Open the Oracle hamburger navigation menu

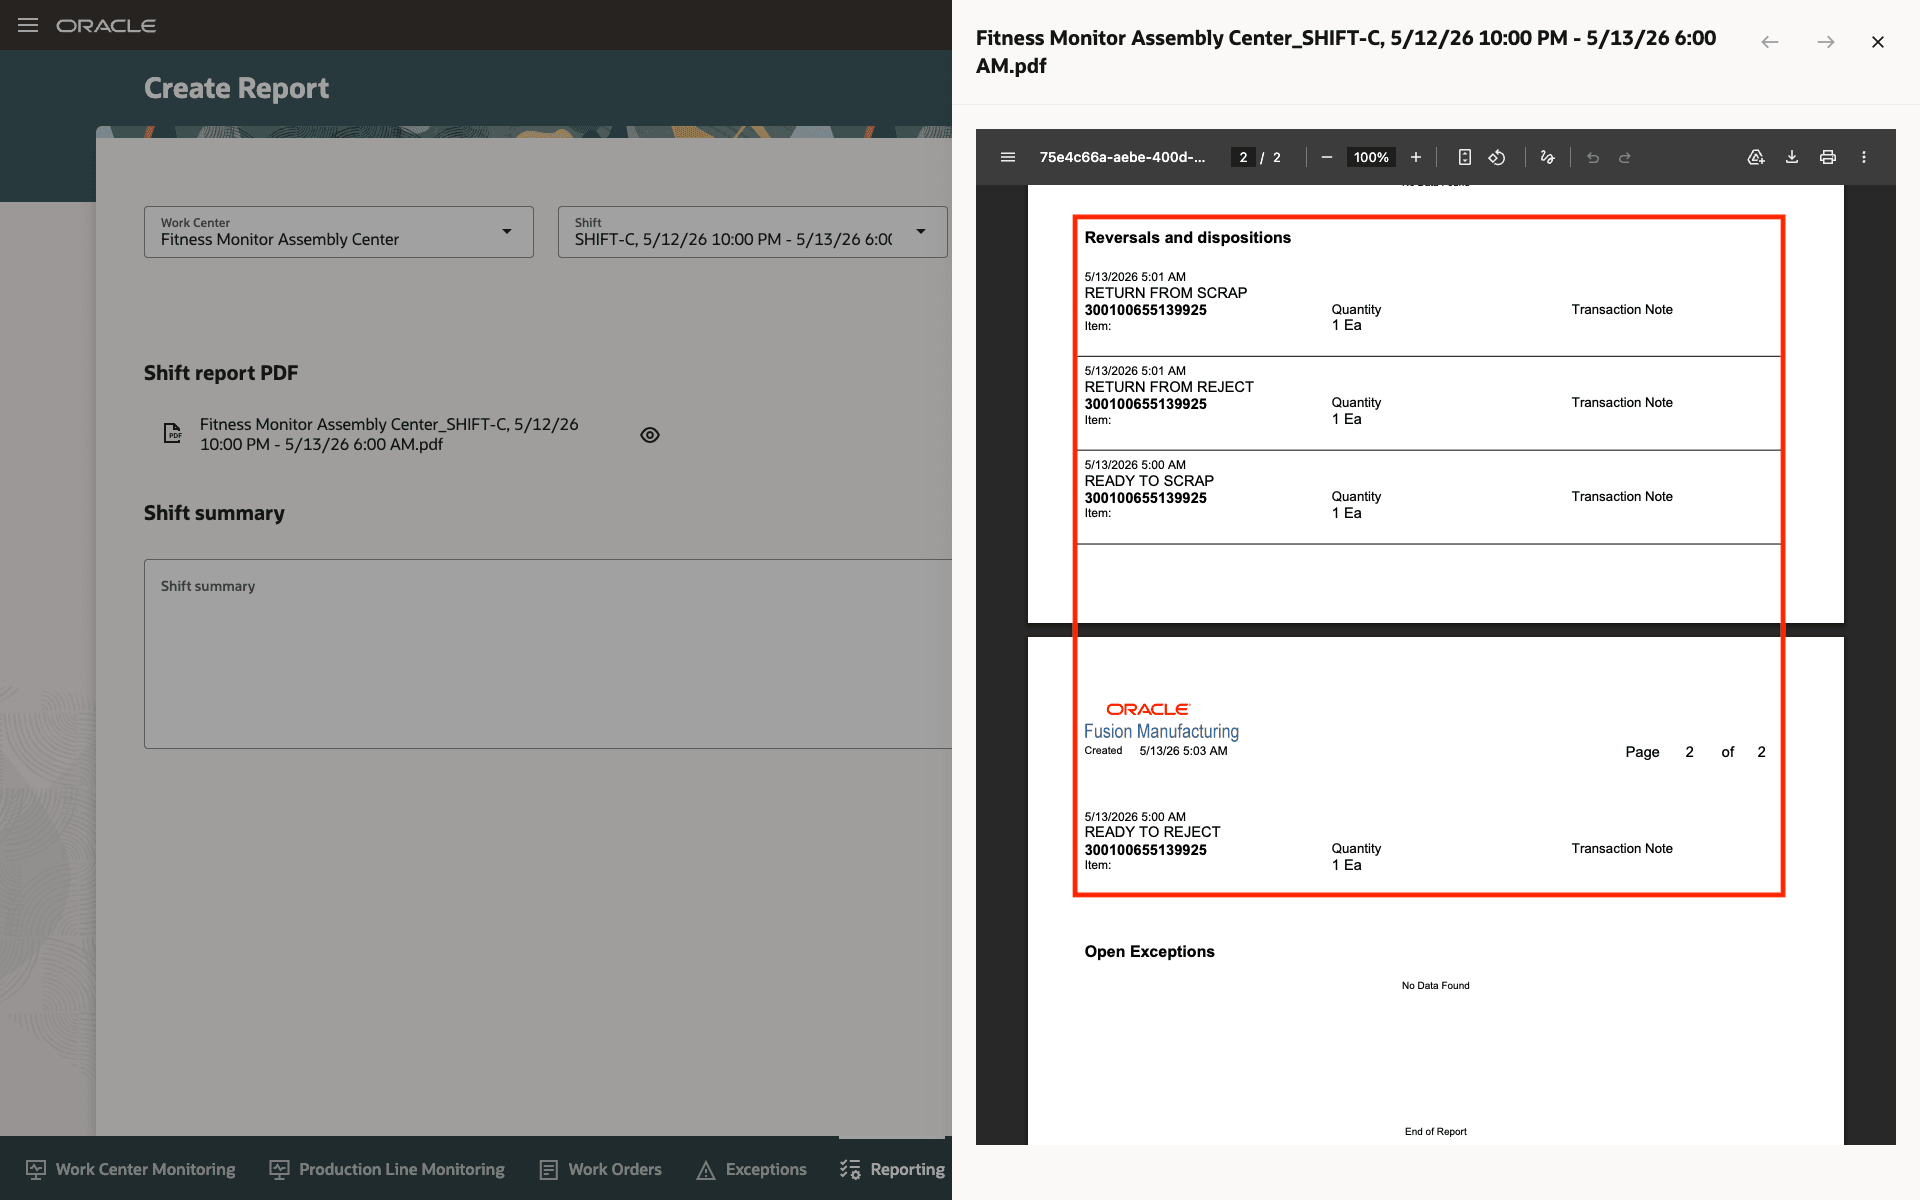tap(28, 25)
